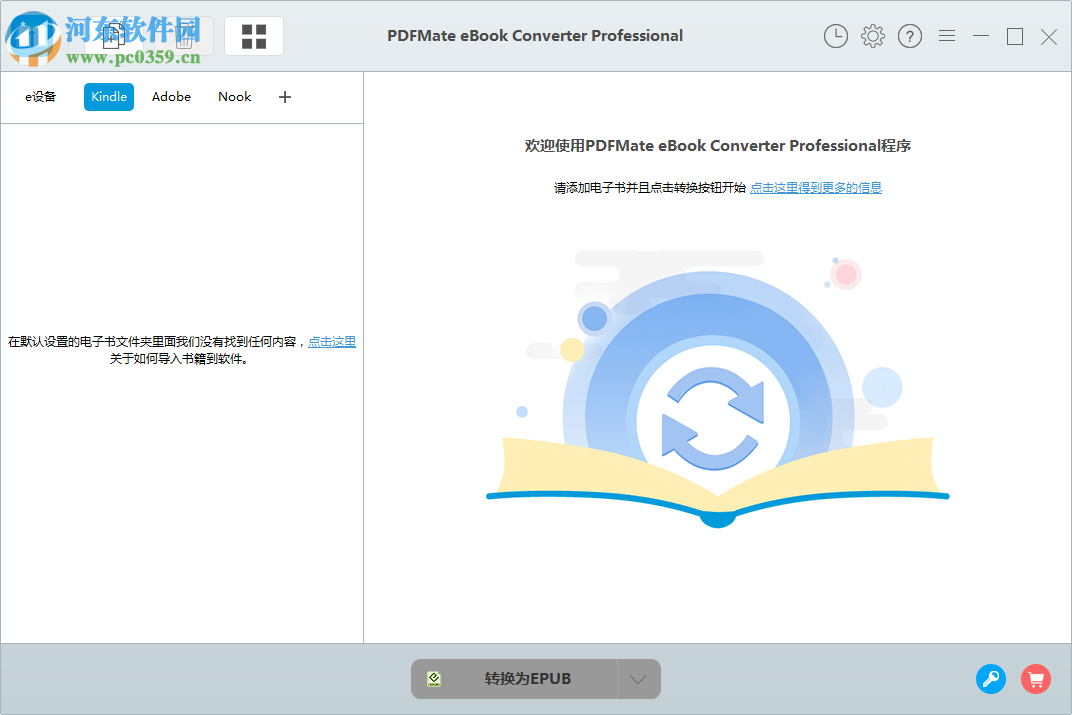Open the 点击这里得到更多的信息 link
Screen dimensions: 1072x715
[815, 187]
